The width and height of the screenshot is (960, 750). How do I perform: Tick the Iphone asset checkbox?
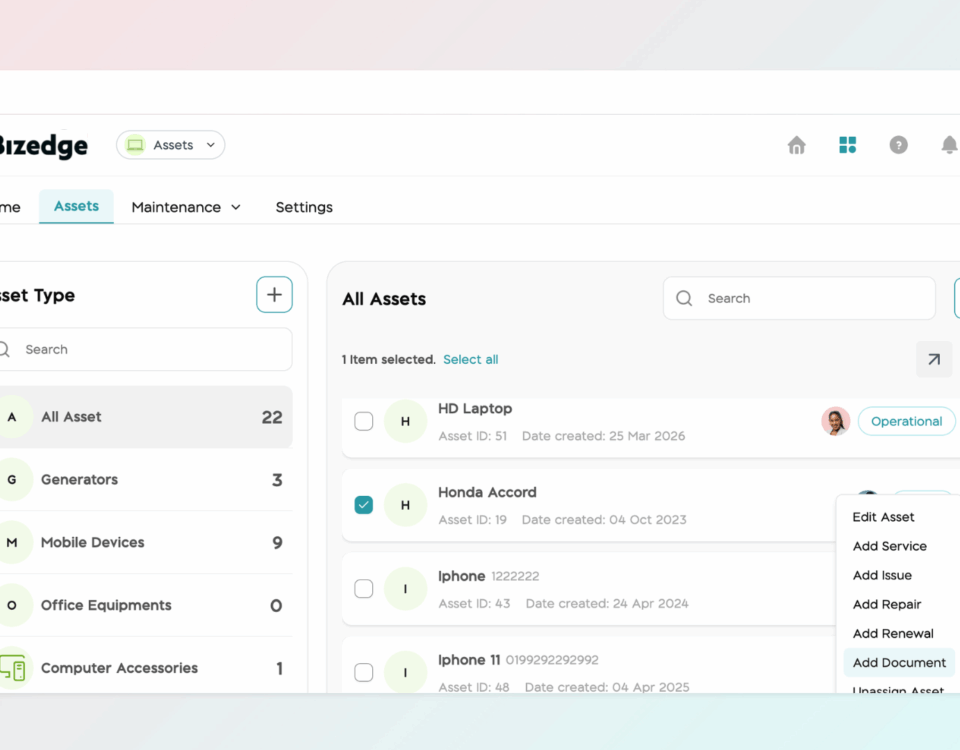click(364, 589)
